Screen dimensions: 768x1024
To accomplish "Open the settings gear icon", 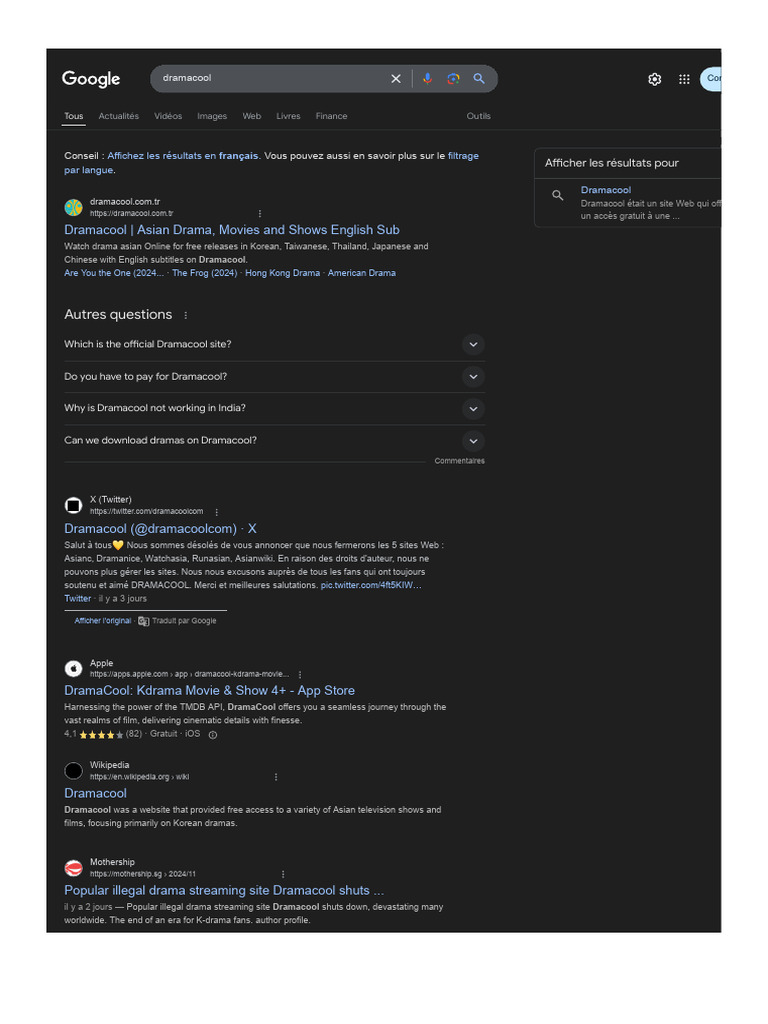I will point(655,79).
